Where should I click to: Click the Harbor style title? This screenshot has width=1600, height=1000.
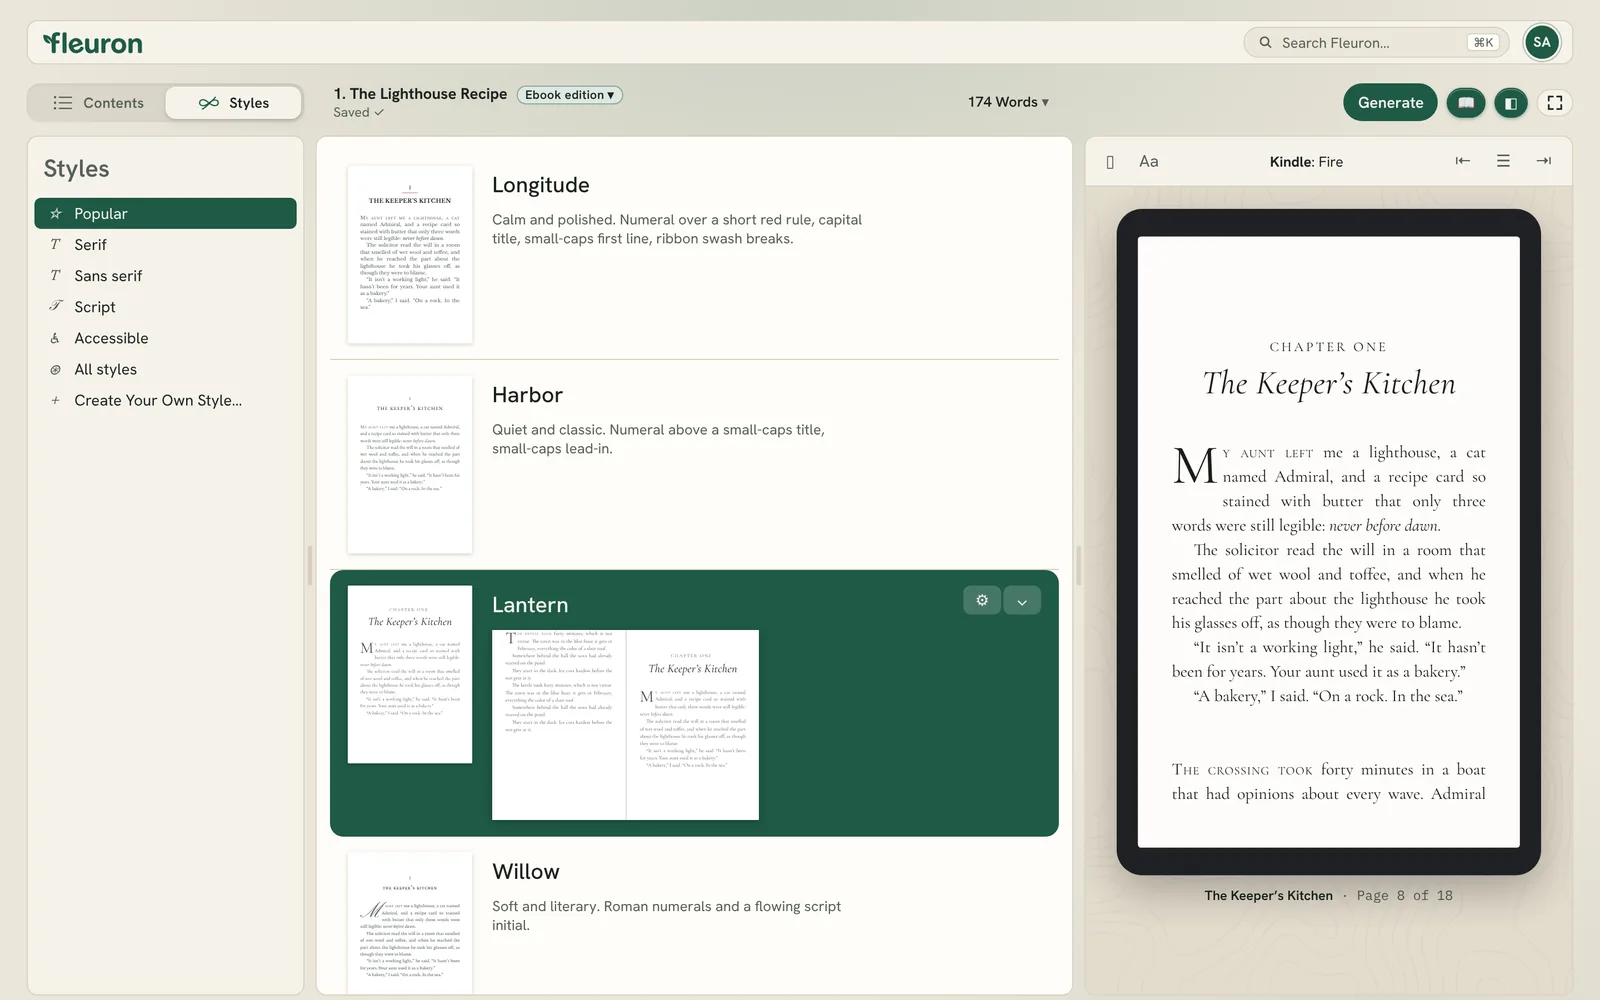[x=527, y=395]
